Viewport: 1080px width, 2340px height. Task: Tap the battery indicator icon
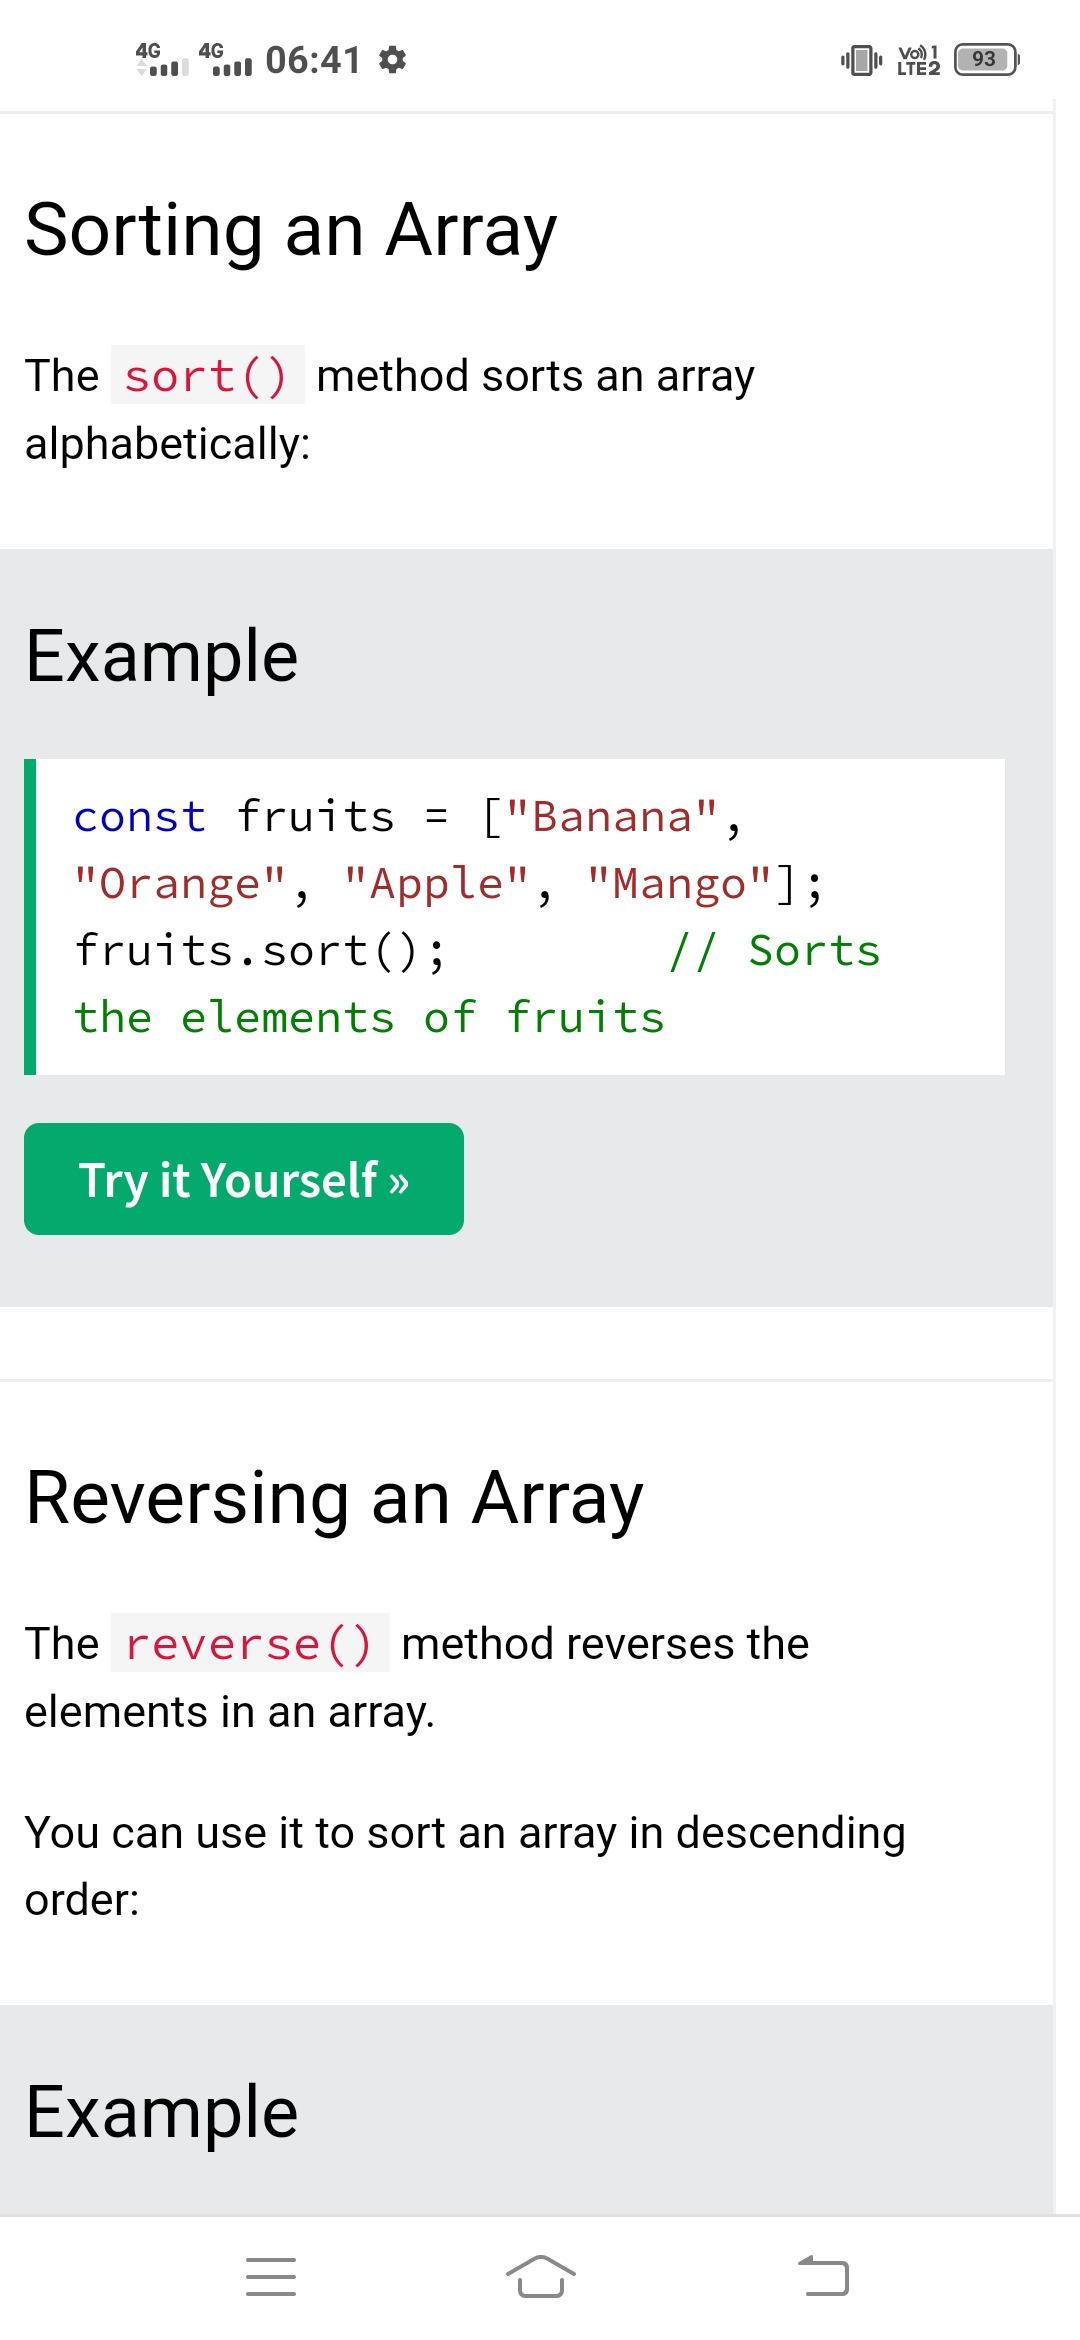point(986,60)
